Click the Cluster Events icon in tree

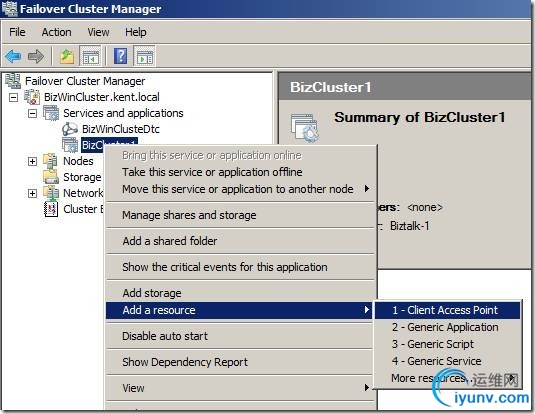point(51,209)
